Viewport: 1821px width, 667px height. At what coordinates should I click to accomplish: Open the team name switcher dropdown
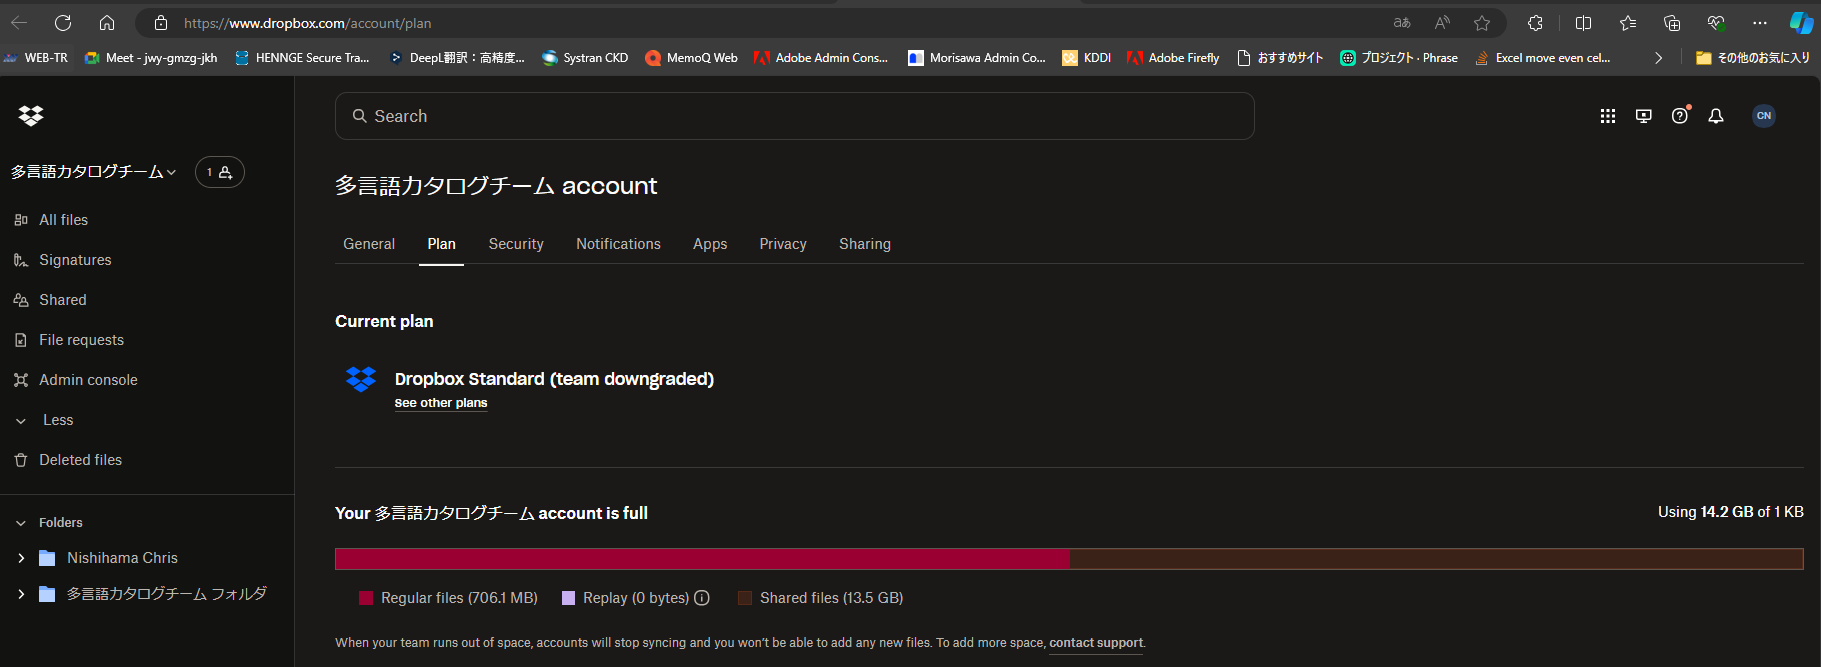pos(93,172)
